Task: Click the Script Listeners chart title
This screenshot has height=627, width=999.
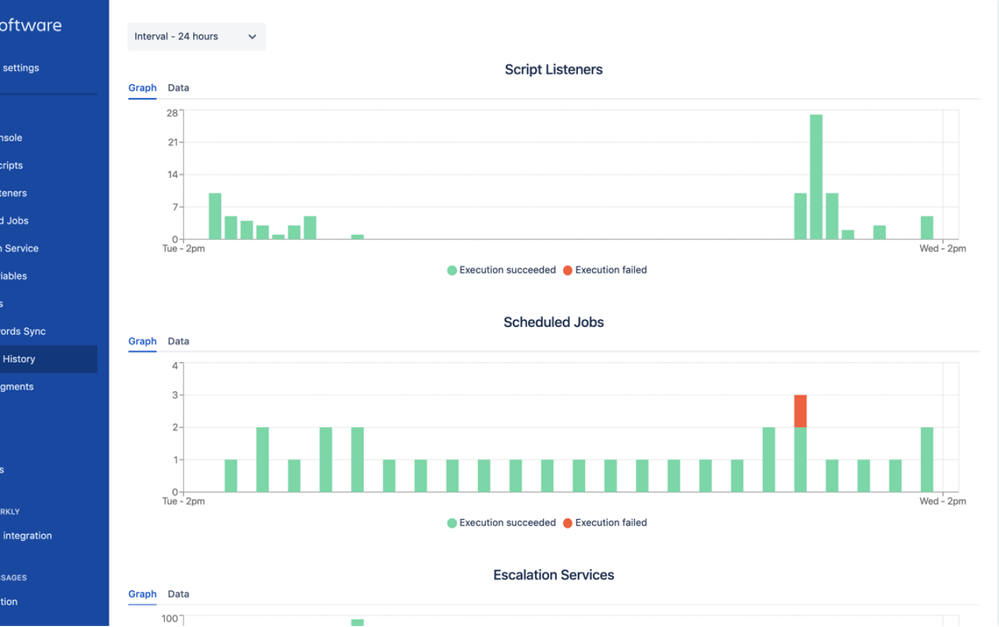Action: point(554,69)
